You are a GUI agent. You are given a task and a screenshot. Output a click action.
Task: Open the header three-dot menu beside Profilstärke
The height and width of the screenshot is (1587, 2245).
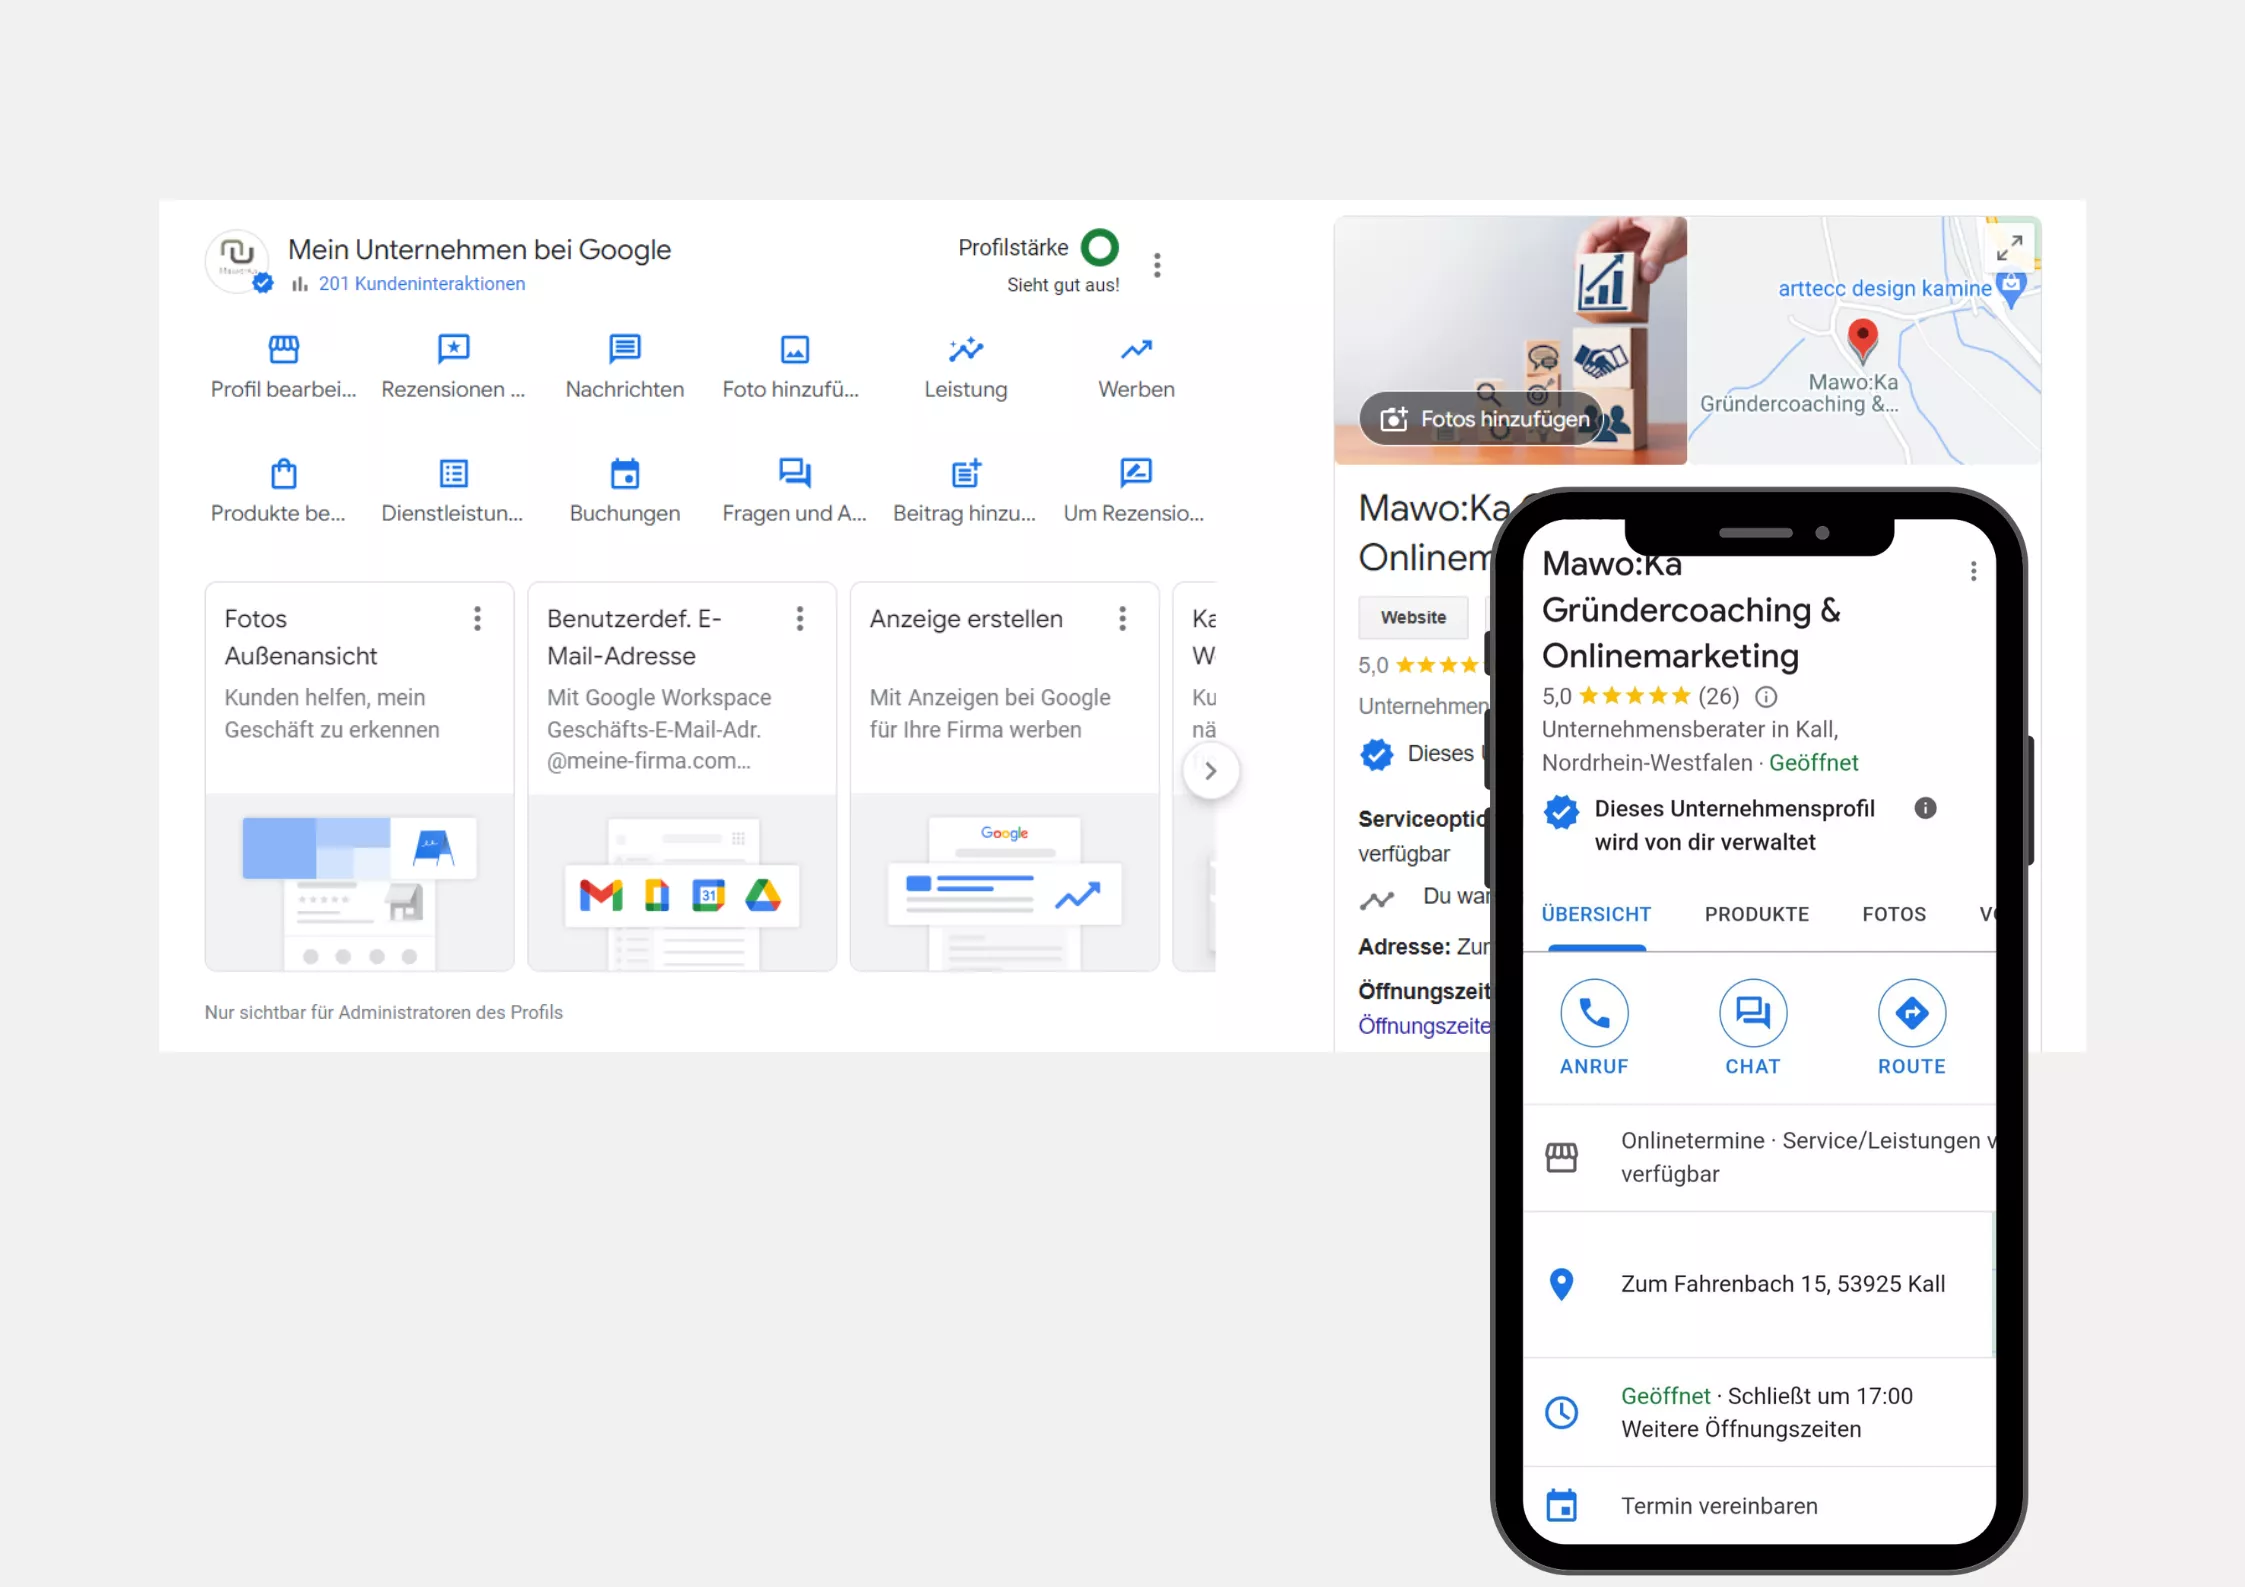[1157, 265]
